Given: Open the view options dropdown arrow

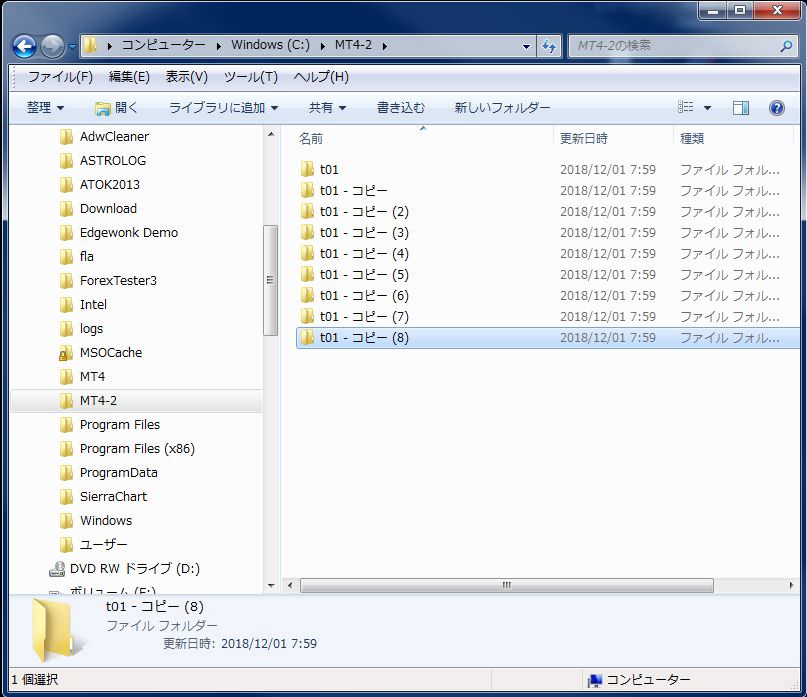Looking at the screenshot, I should click(x=707, y=108).
